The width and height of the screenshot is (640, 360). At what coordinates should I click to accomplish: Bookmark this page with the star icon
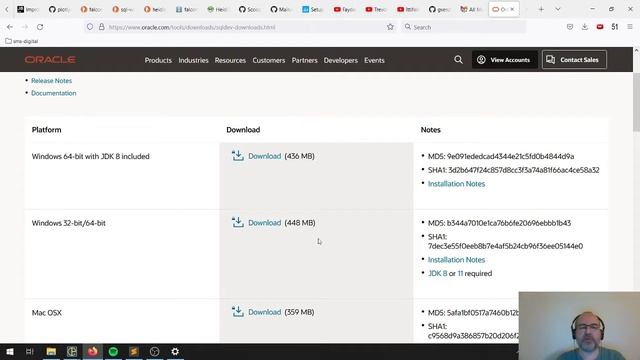coord(390,27)
